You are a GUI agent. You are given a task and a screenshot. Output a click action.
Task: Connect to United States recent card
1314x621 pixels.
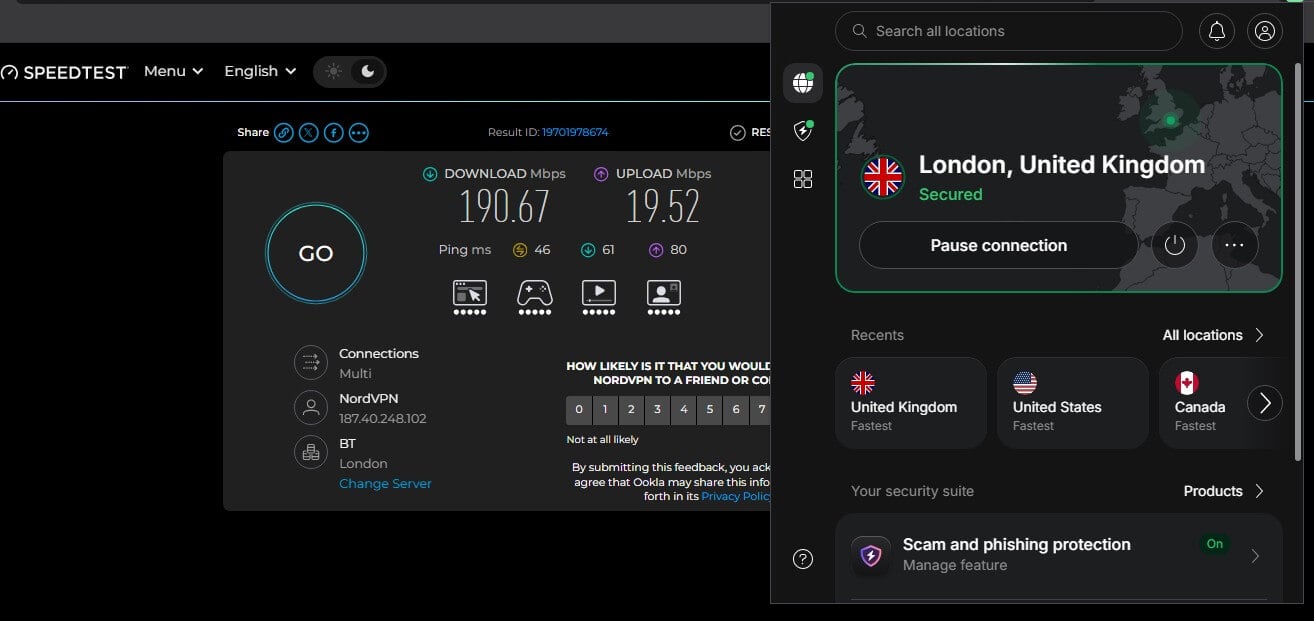click(1073, 402)
